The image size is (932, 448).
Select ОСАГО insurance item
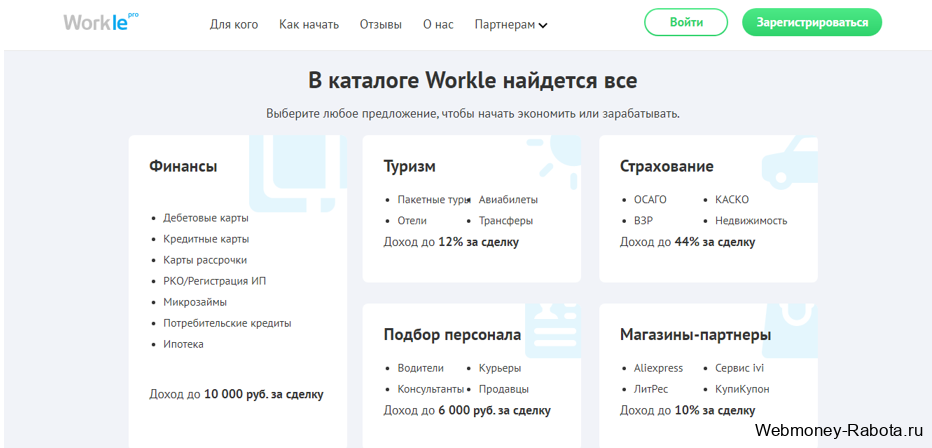[650, 200]
